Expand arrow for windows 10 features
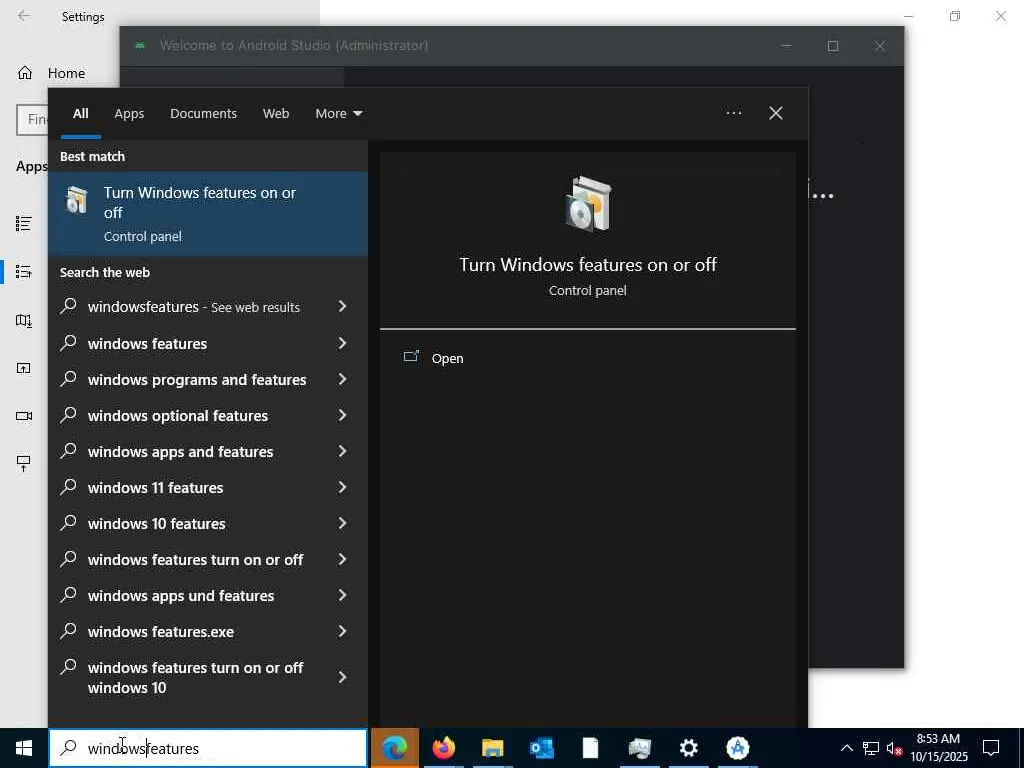The image size is (1024, 768). (342, 522)
